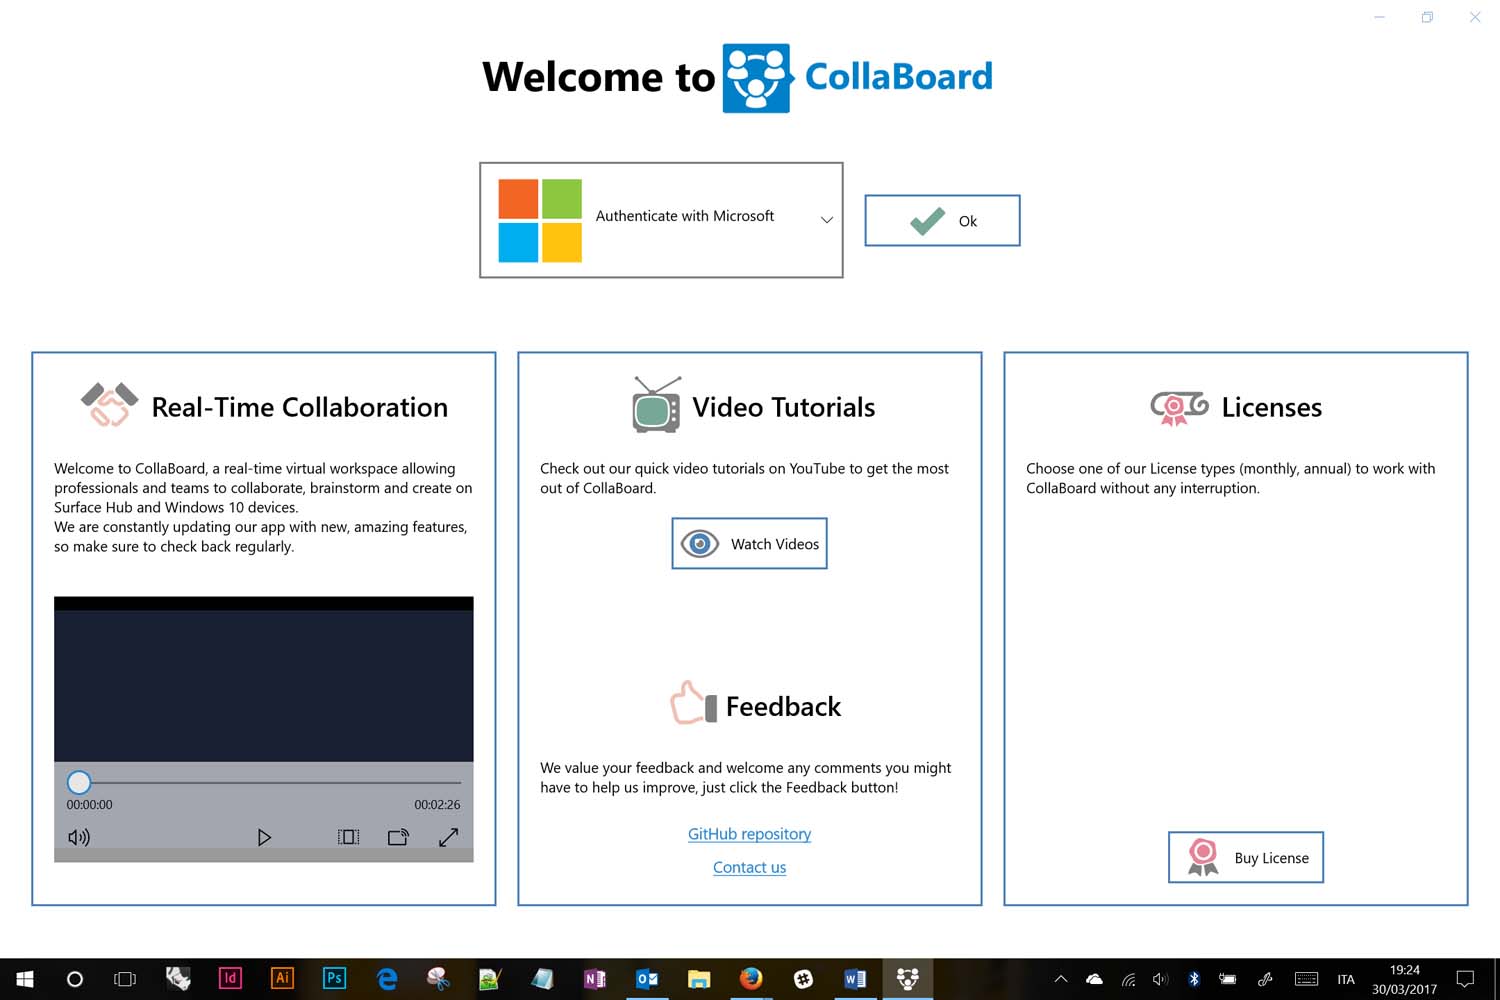Open the OneDrive tray icon
The height and width of the screenshot is (1000, 1500).
pos(1094,979)
